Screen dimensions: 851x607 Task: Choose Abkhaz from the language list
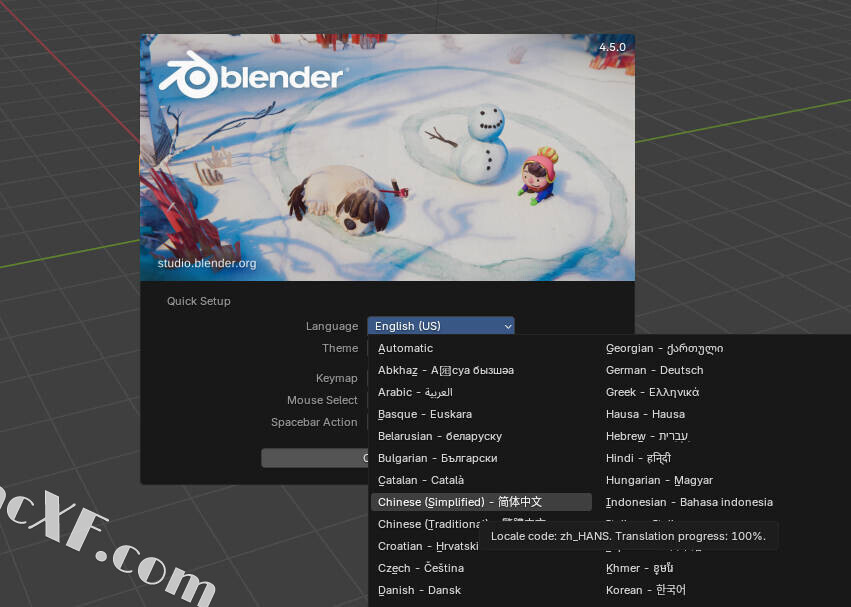(x=481, y=370)
